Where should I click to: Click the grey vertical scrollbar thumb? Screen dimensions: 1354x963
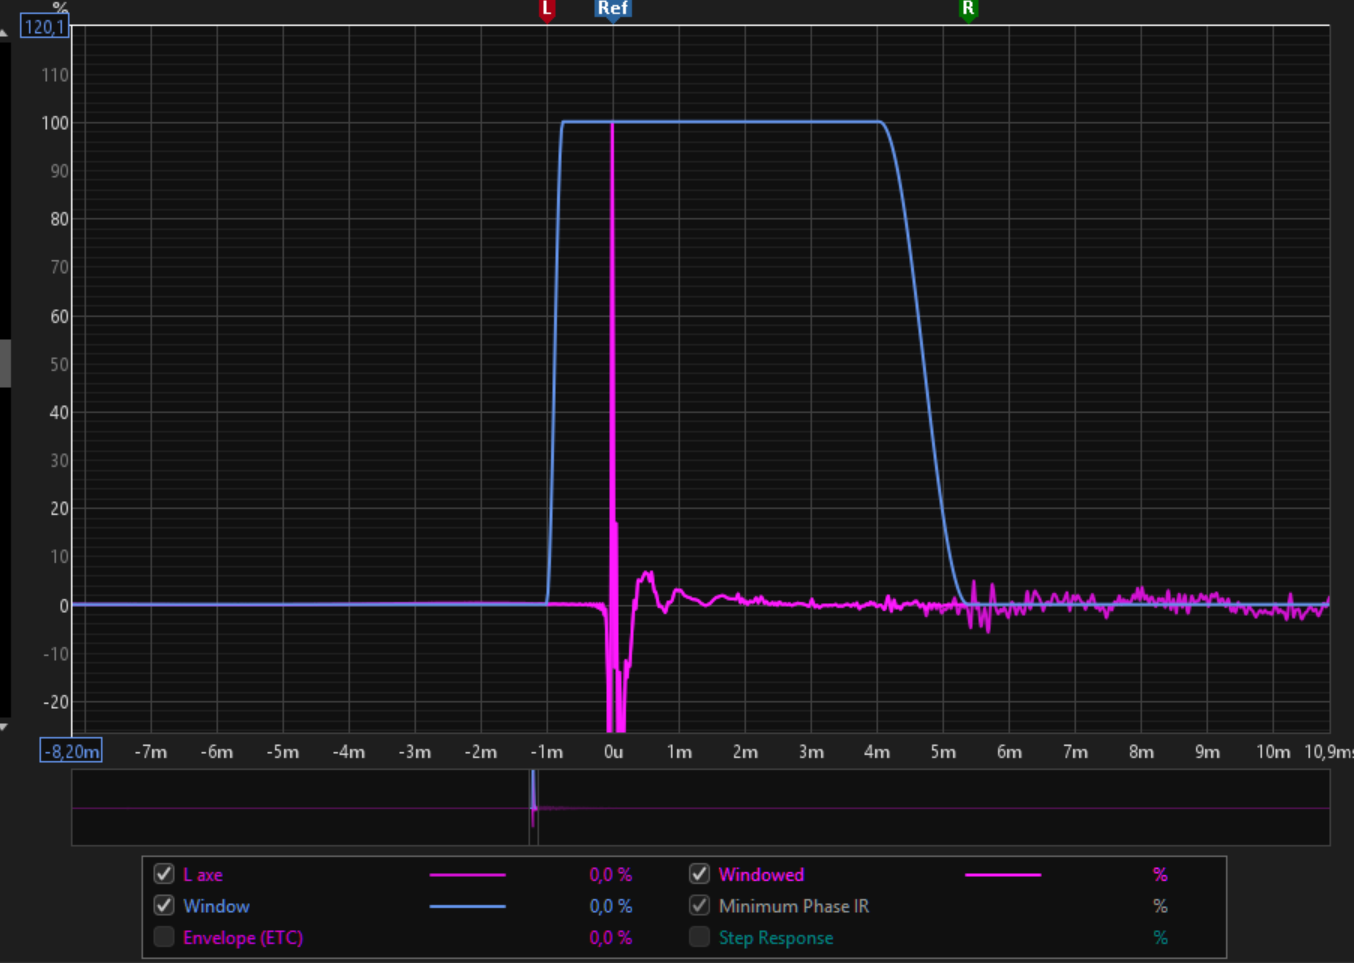pyautogui.click(x=5, y=362)
